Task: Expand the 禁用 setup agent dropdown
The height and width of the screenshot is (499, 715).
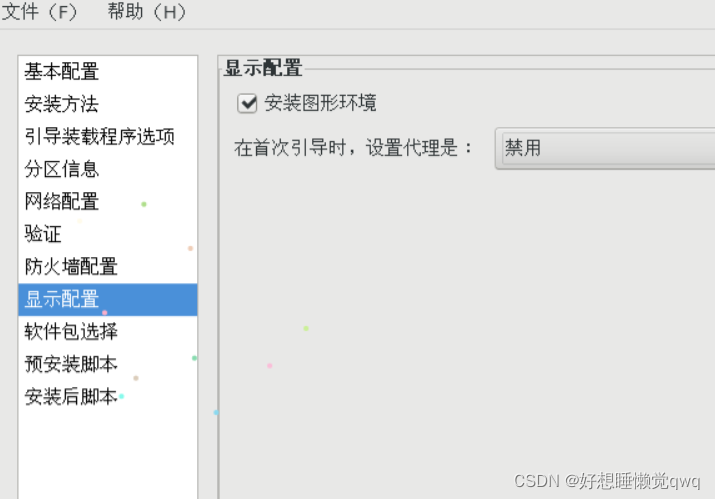Action: point(605,148)
